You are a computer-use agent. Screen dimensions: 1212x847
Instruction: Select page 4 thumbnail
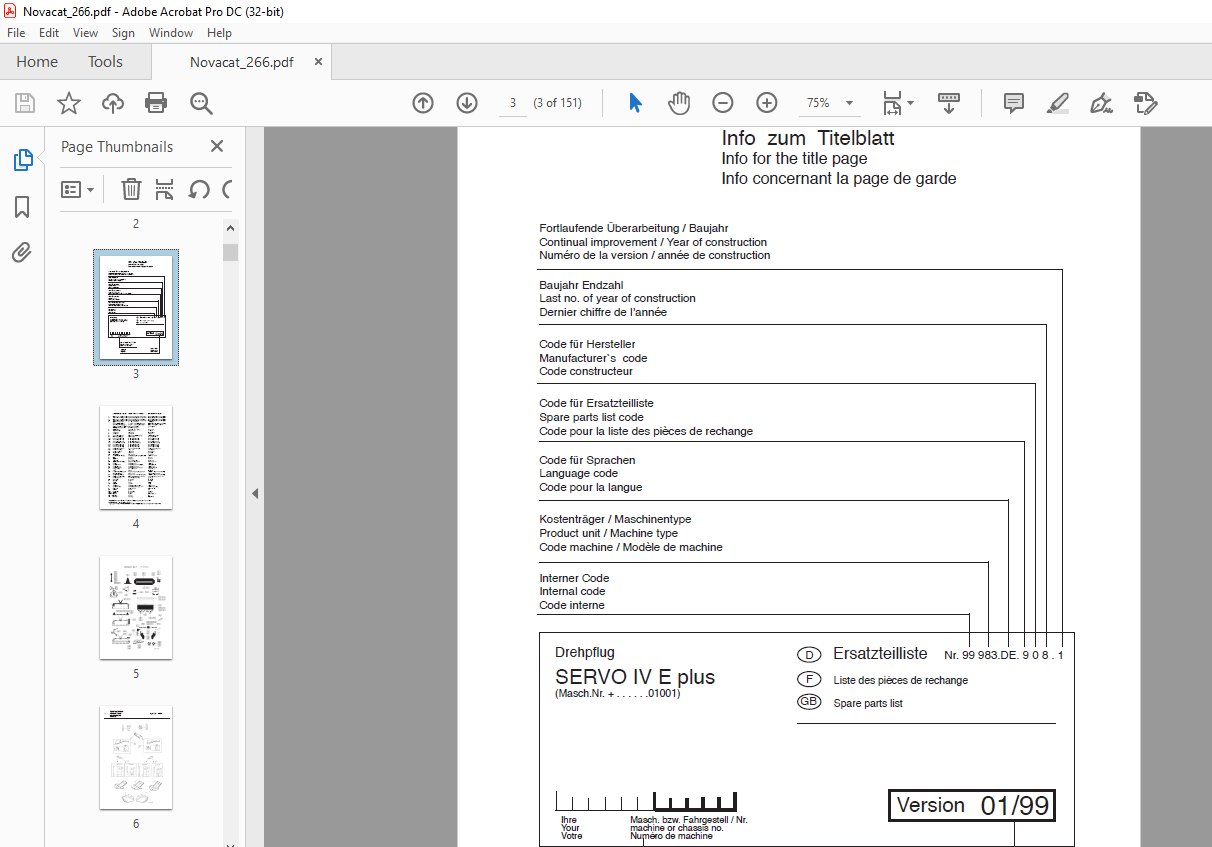(x=136, y=457)
